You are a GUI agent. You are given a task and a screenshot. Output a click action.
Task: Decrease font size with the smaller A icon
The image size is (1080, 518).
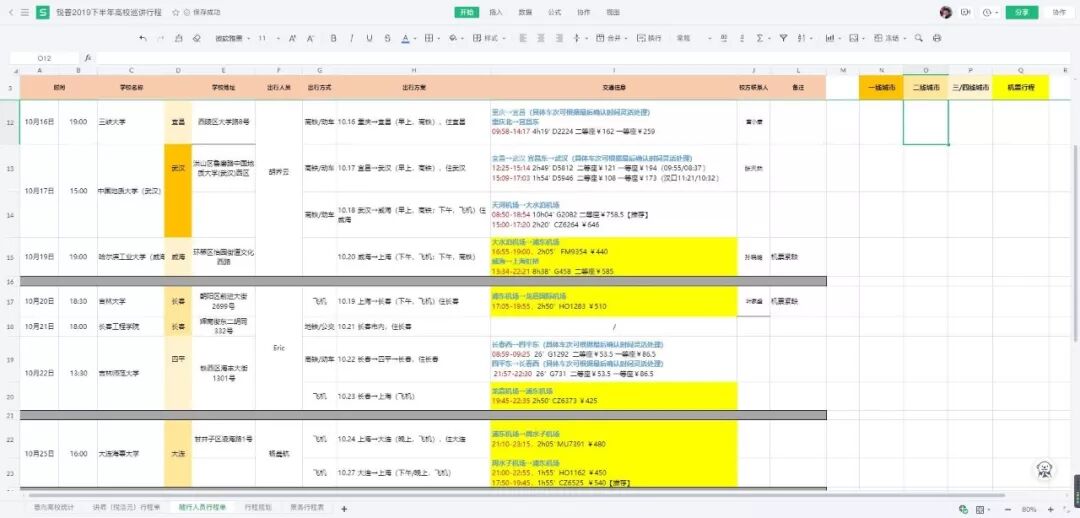(310, 39)
